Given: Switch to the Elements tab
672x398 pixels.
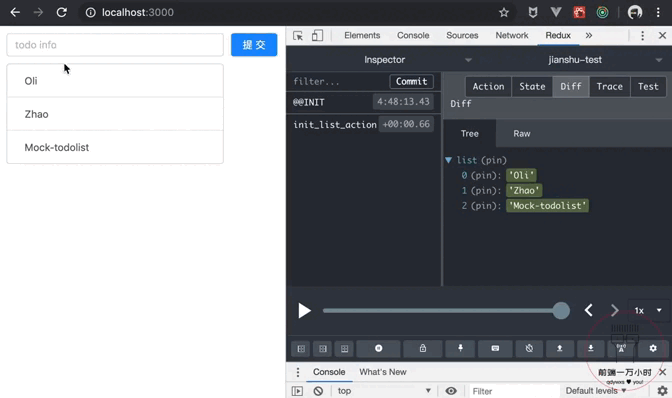Looking at the screenshot, I should pyautogui.click(x=362, y=36).
